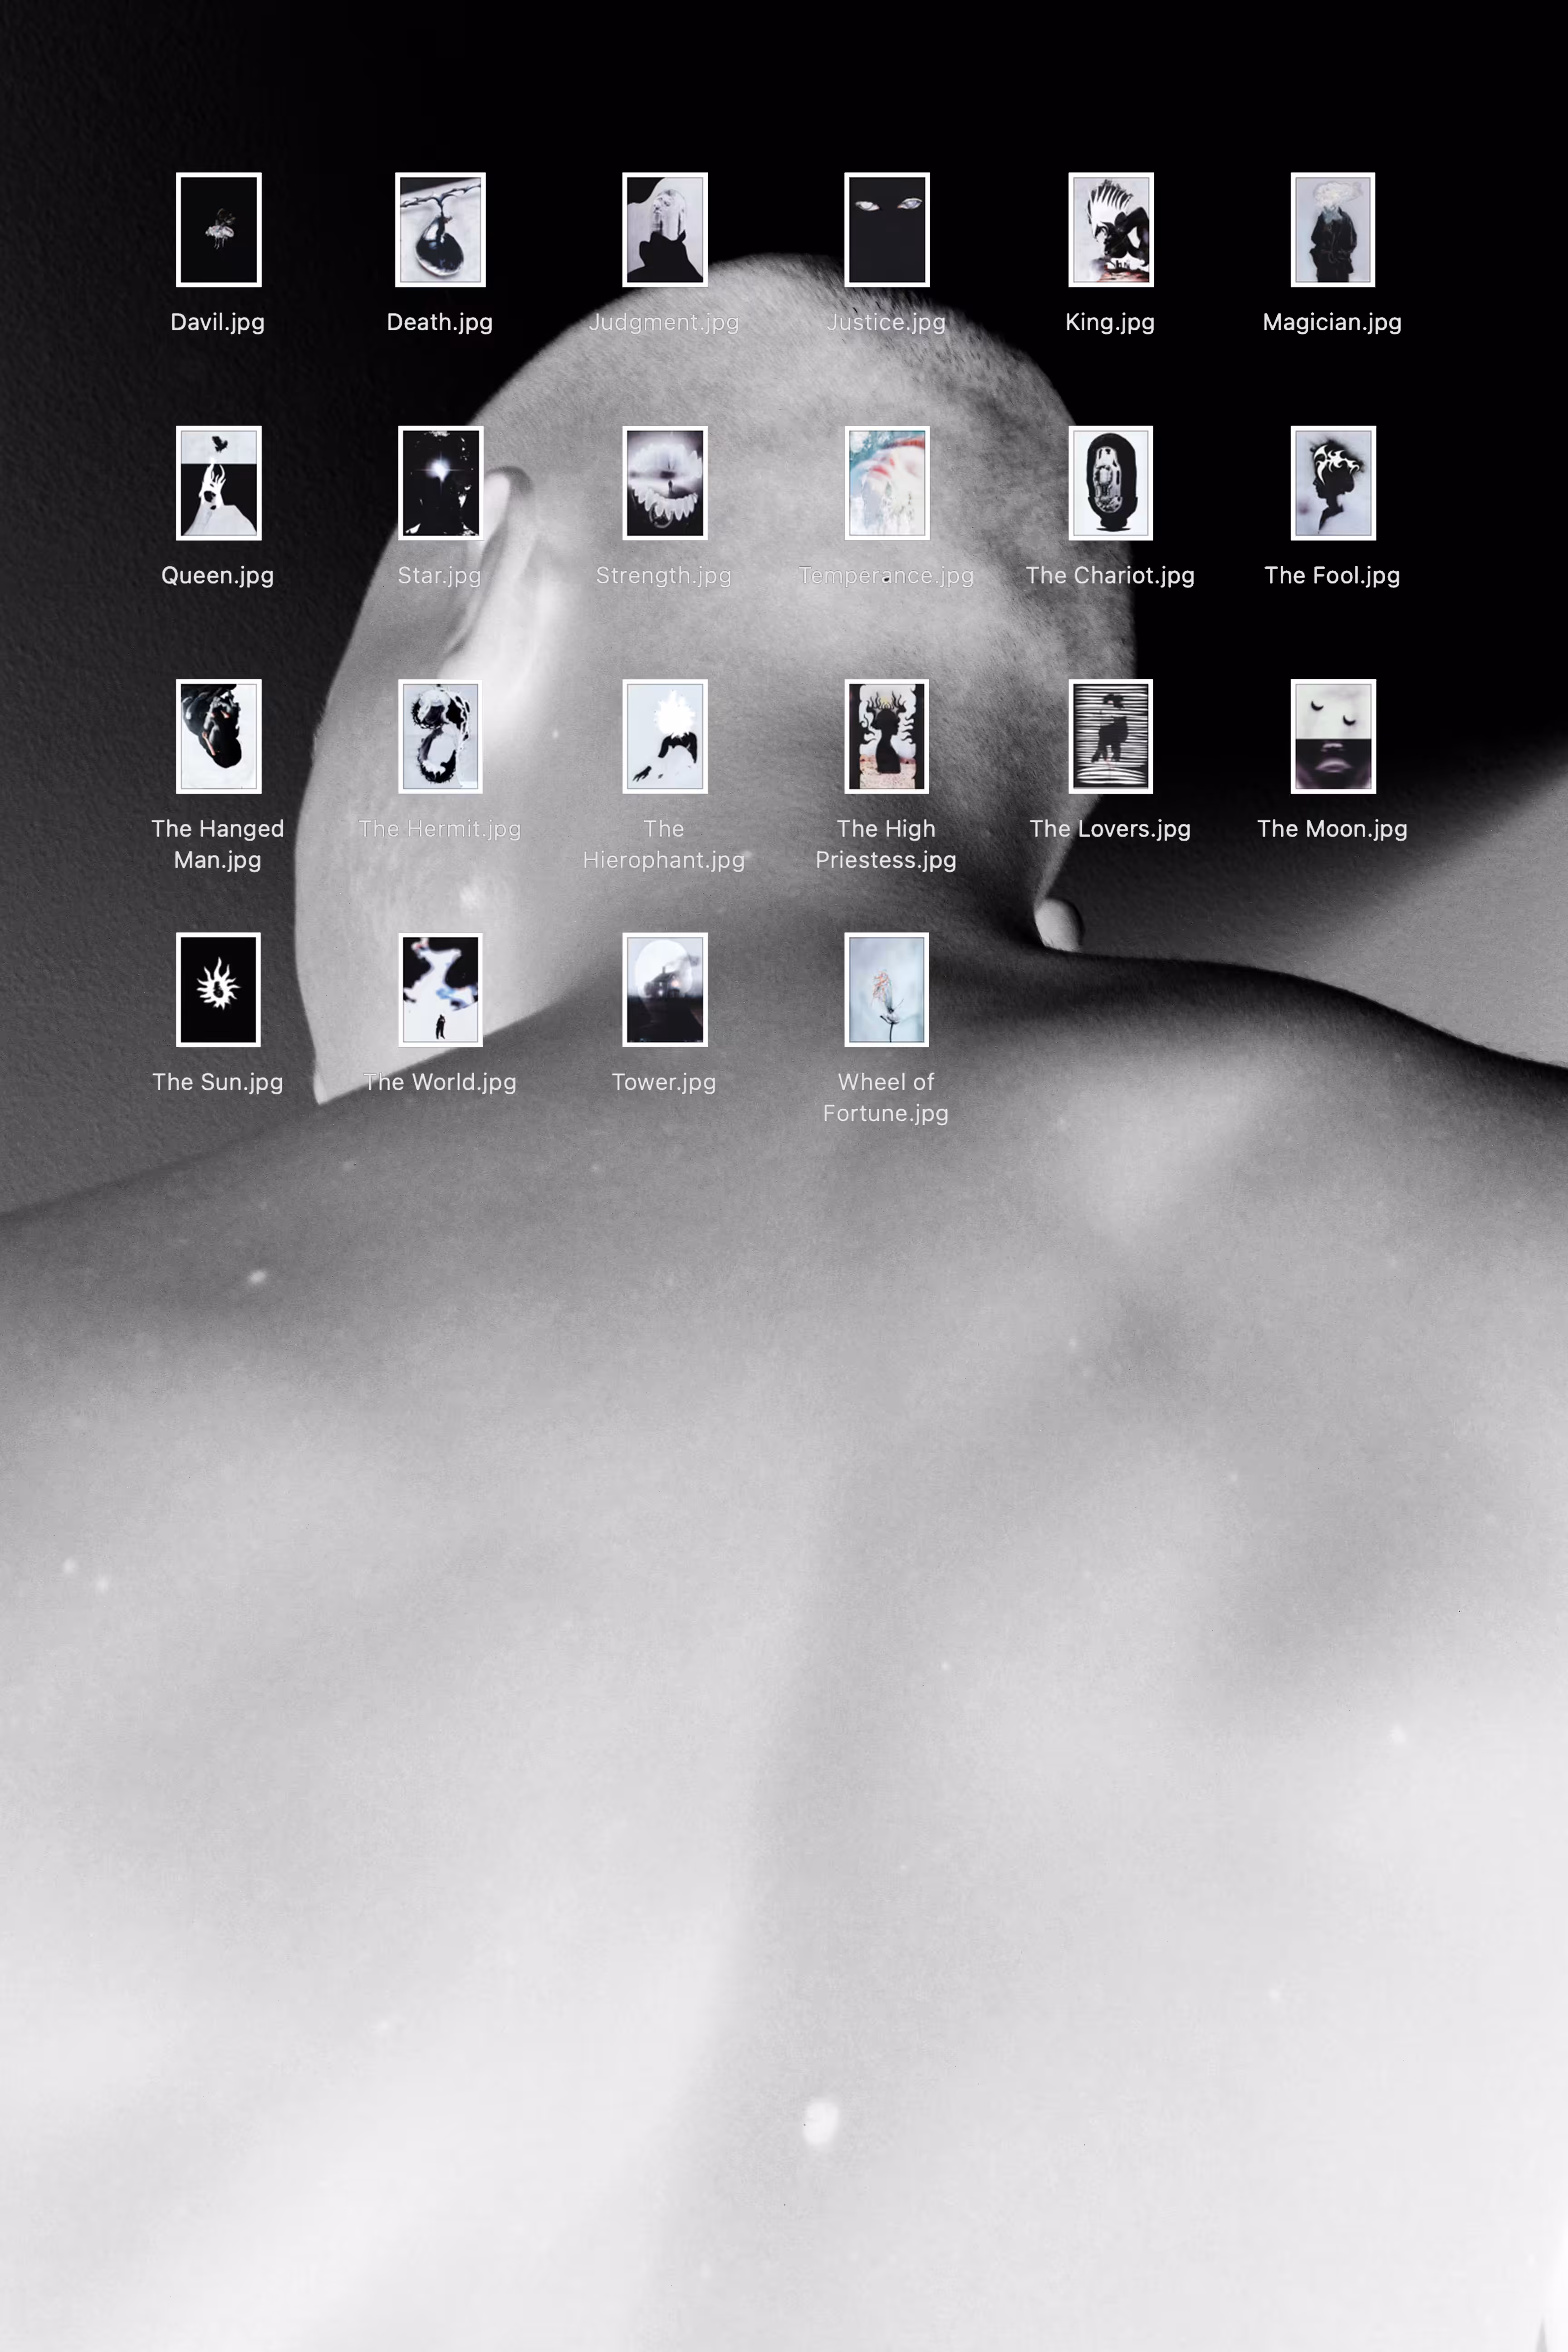Select the Magician.jpg file icon

(1332, 230)
